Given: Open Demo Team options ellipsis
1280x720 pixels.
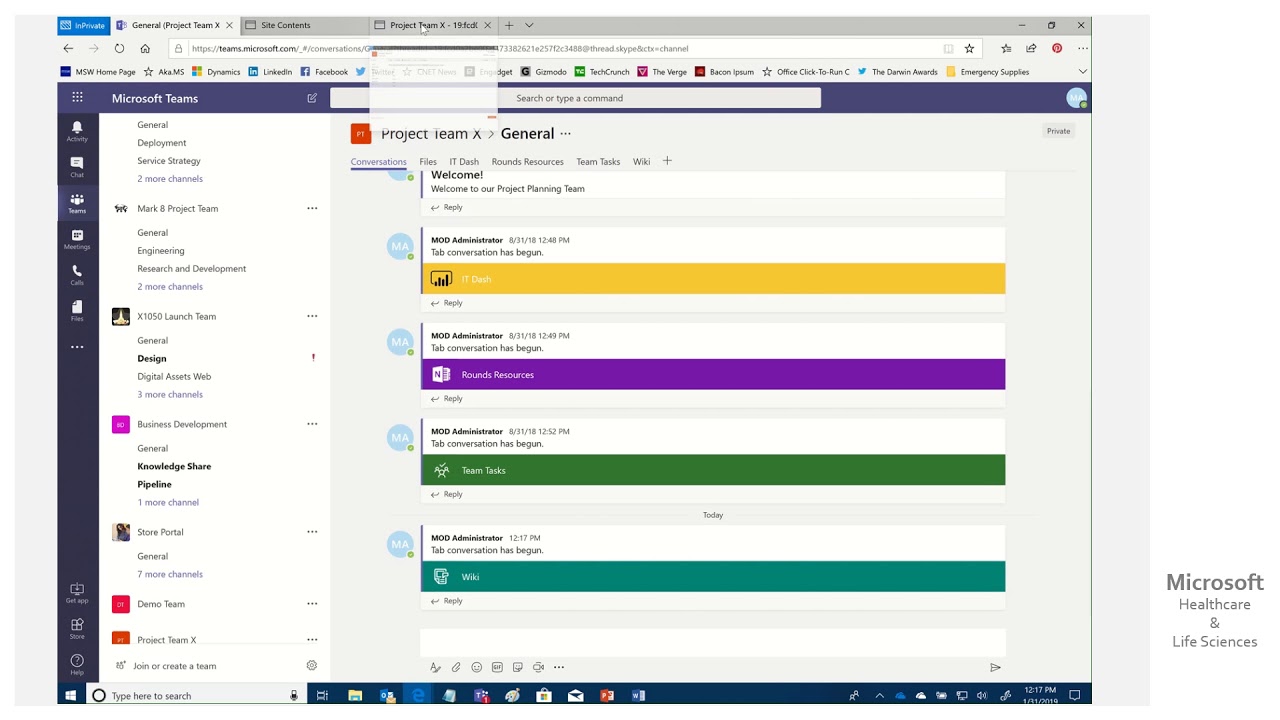Looking at the screenshot, I should pyautogui.click(x=312, y=604).
